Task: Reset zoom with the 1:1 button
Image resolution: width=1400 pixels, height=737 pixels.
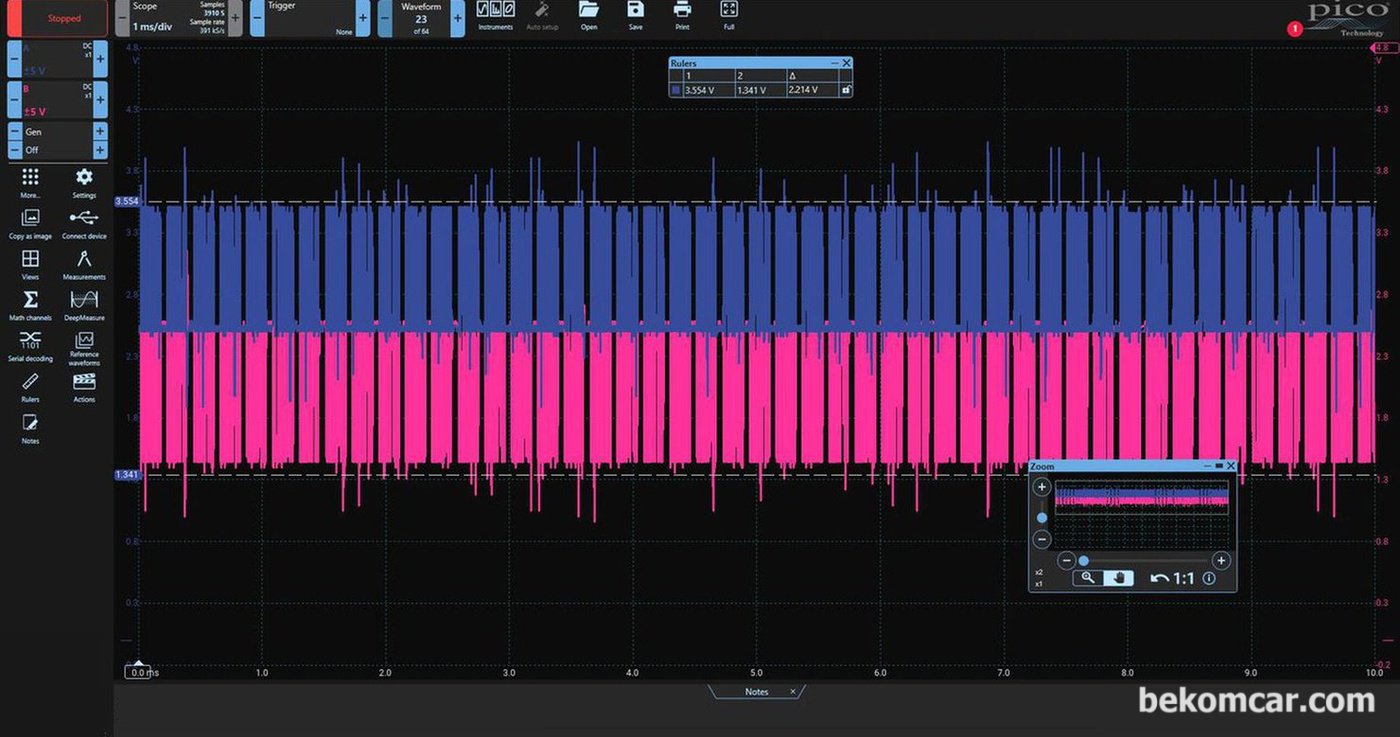Action: click(x=1173, y=578)
